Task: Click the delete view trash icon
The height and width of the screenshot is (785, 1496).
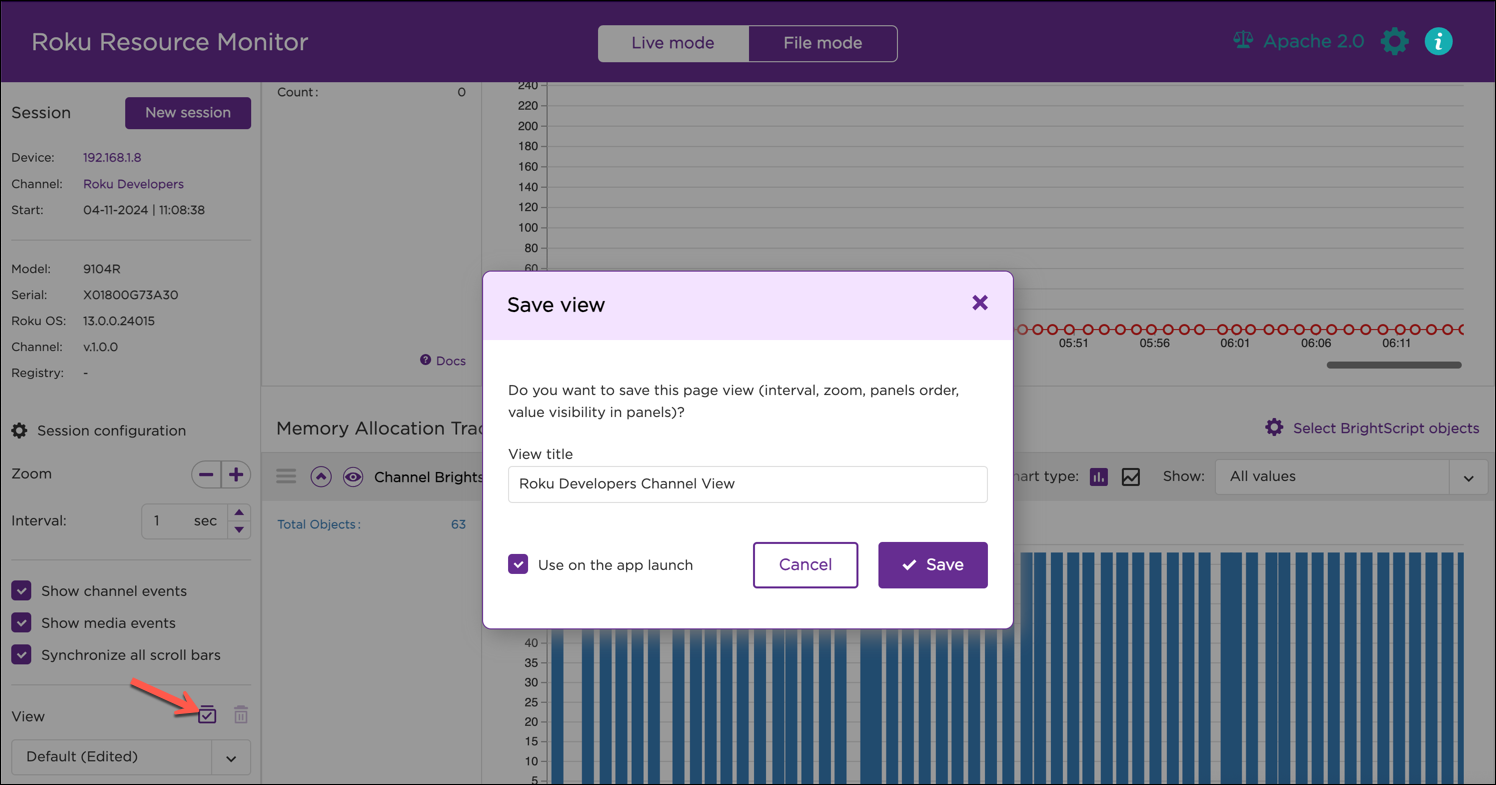Action: pos(240,714)
